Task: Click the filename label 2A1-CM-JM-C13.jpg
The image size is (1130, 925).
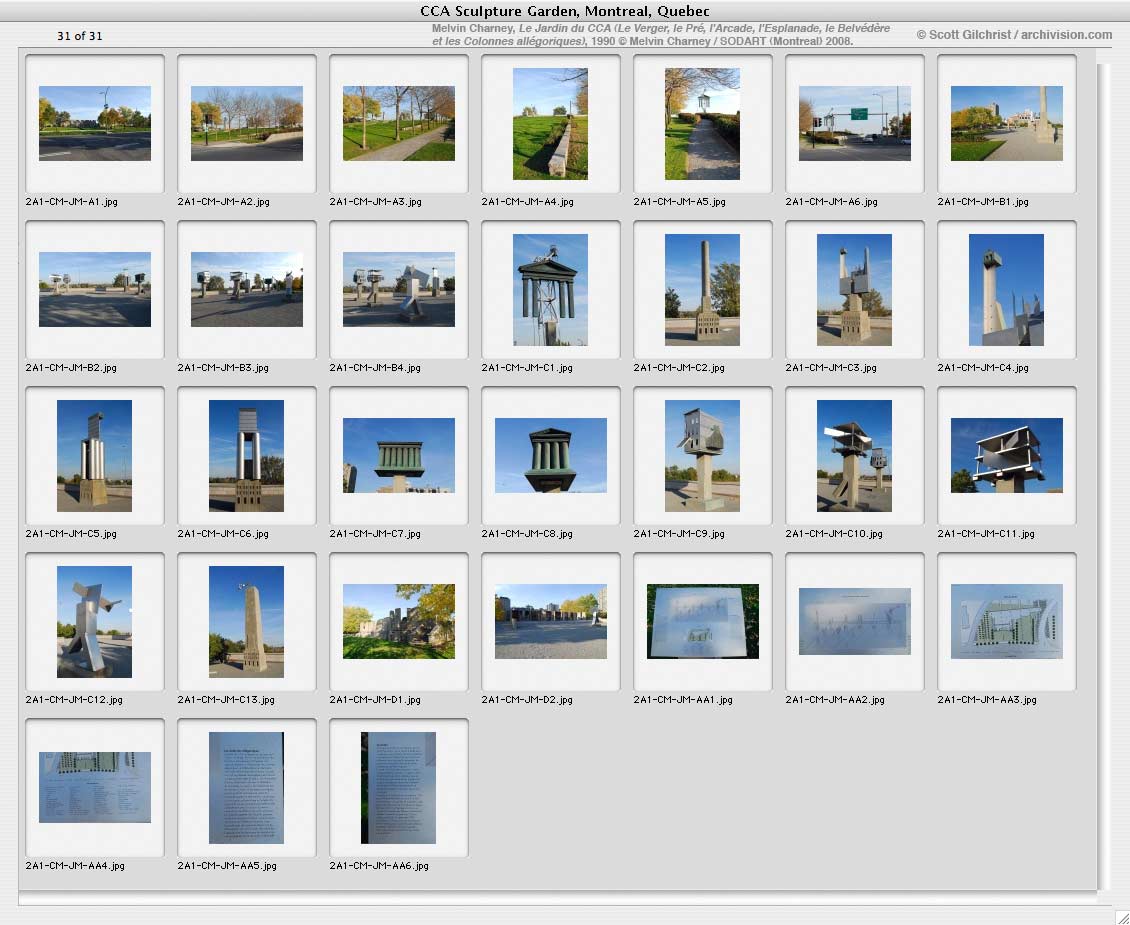Action: [226, 700]
